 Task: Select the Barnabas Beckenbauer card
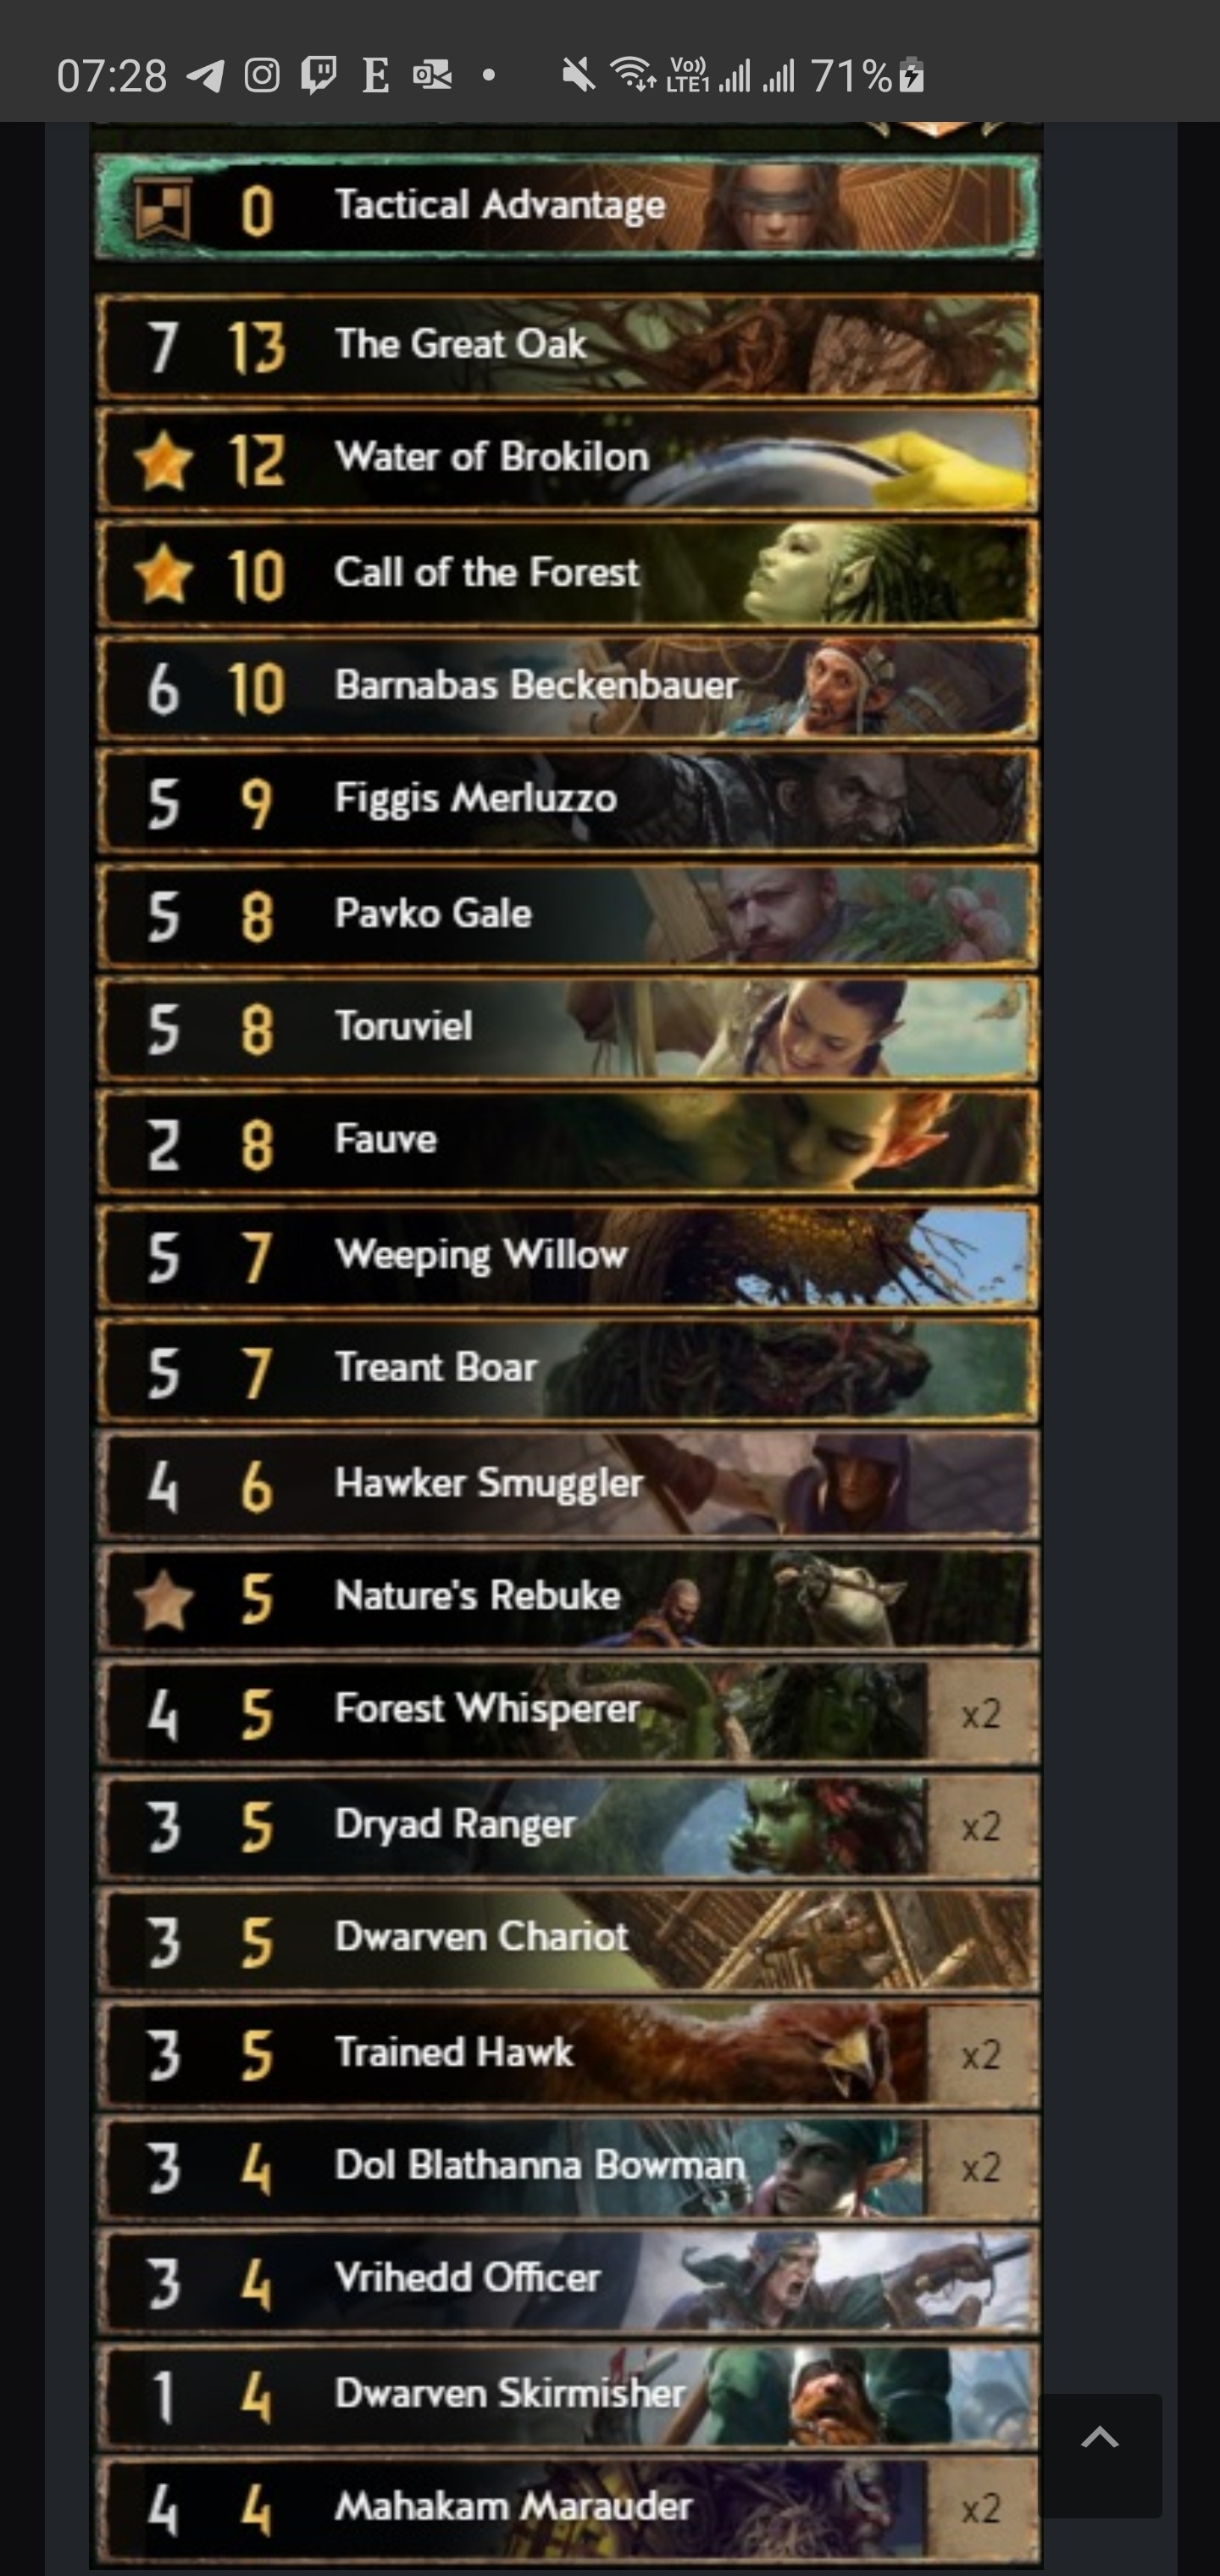(567, 689)
